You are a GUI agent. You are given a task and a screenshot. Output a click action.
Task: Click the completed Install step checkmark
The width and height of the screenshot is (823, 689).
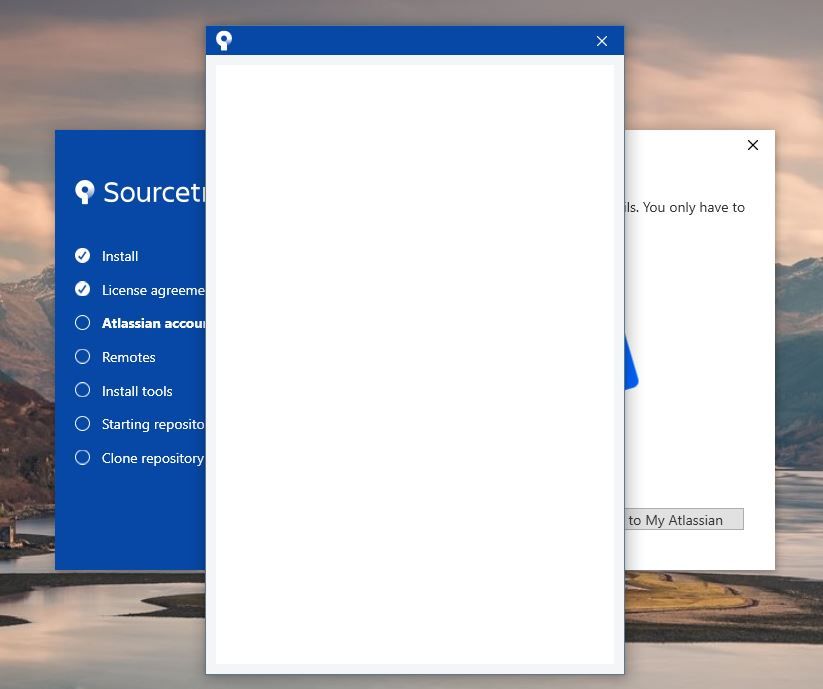coord(82,256)
